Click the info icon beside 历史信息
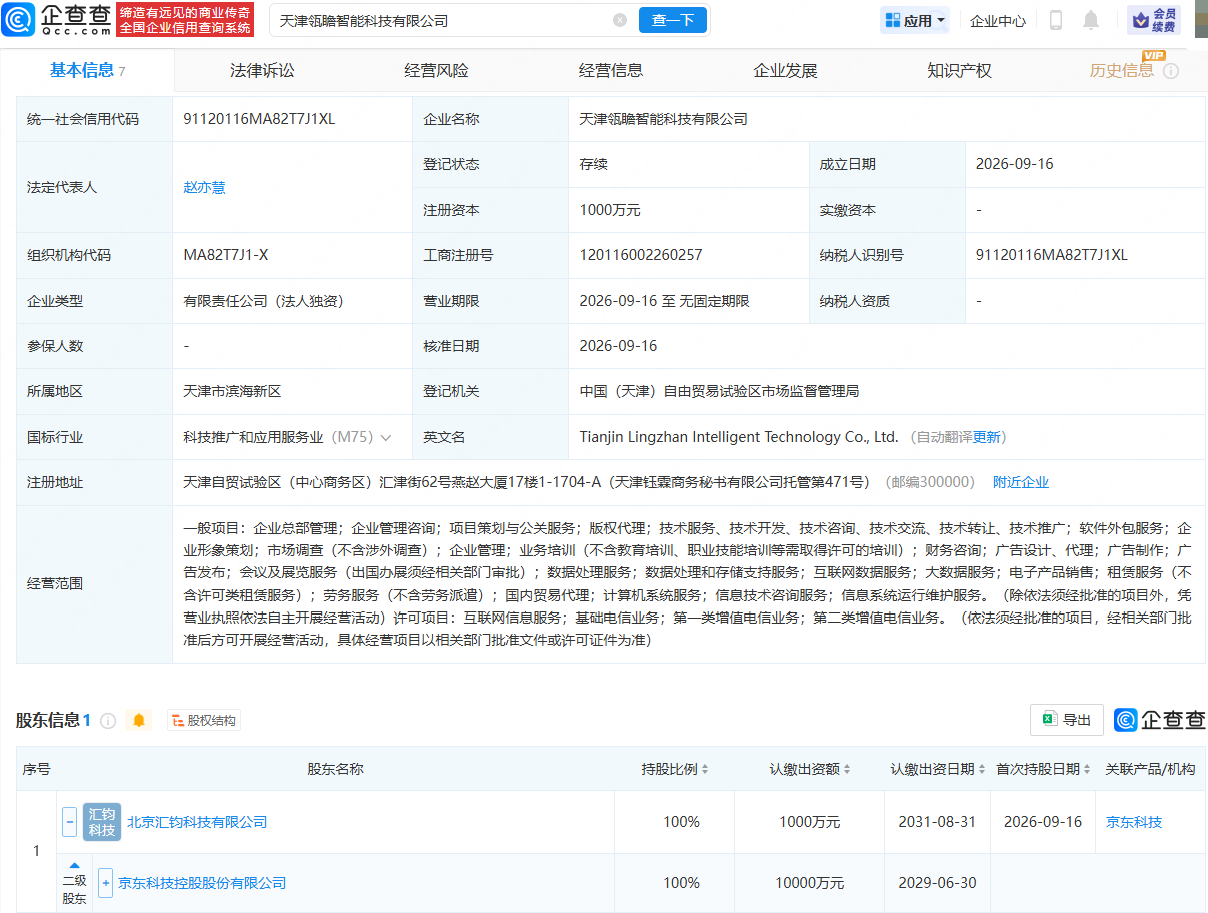Viewport: 1208px width, 913px height. [x=1171, y=71]
